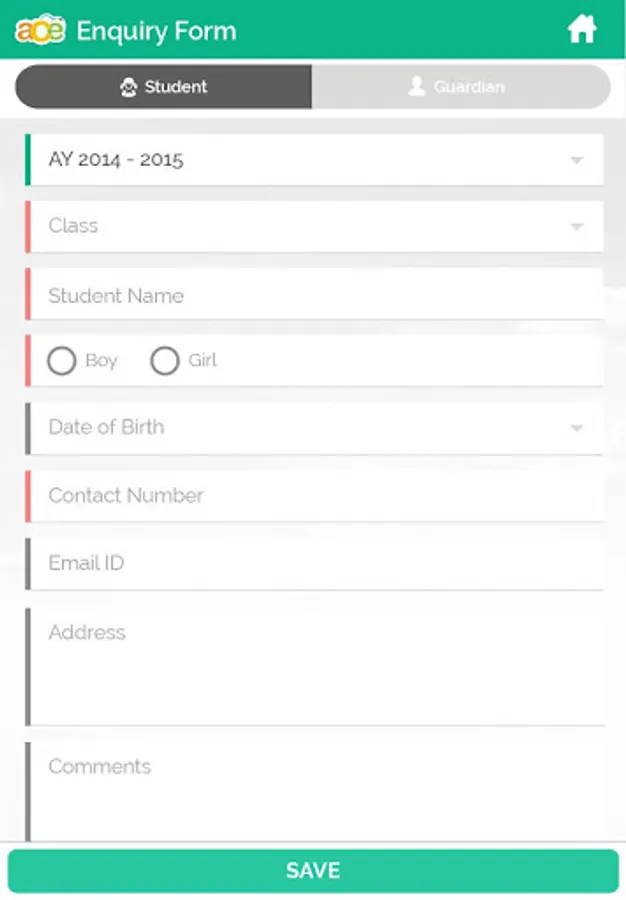The image size is (626, 900).
Task: Click the Enquiry Form title
Action: pyautogui.click(x=157, y=31)
